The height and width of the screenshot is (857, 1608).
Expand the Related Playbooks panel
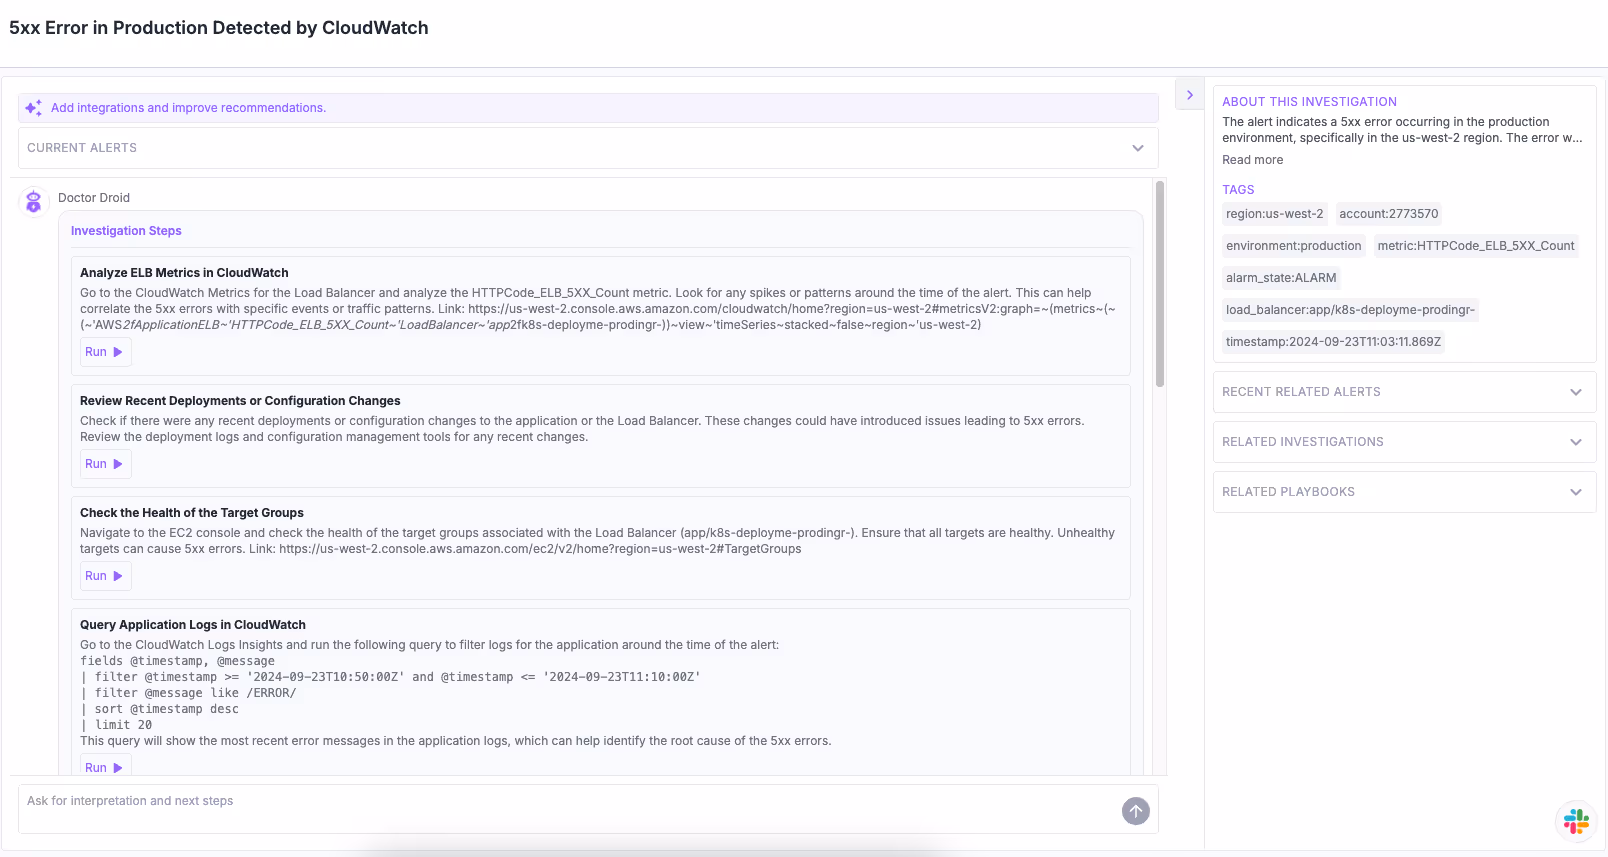1404,492
